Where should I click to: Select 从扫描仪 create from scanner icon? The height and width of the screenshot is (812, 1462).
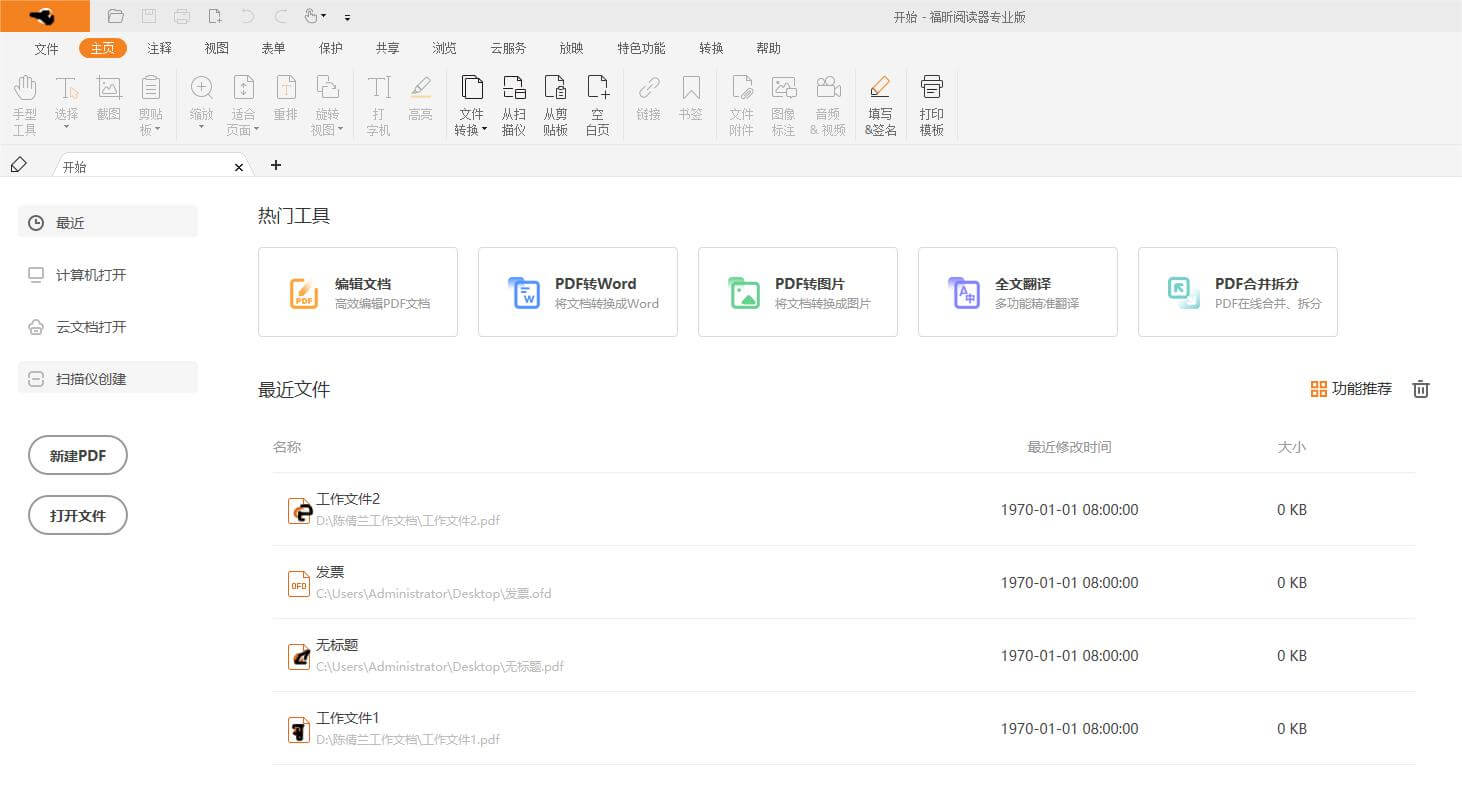513,90
